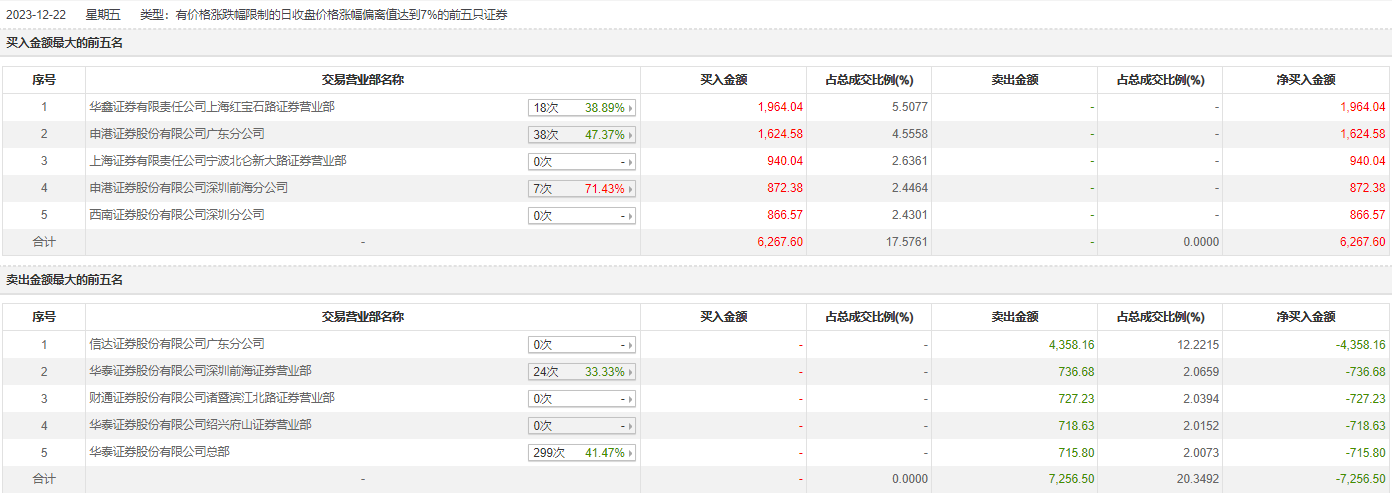Image resolution: width=1392 pixels, height=493 pixels.
Task: Open 信达证券股份有限公司广东分公司 link
Action: [176, 343]
